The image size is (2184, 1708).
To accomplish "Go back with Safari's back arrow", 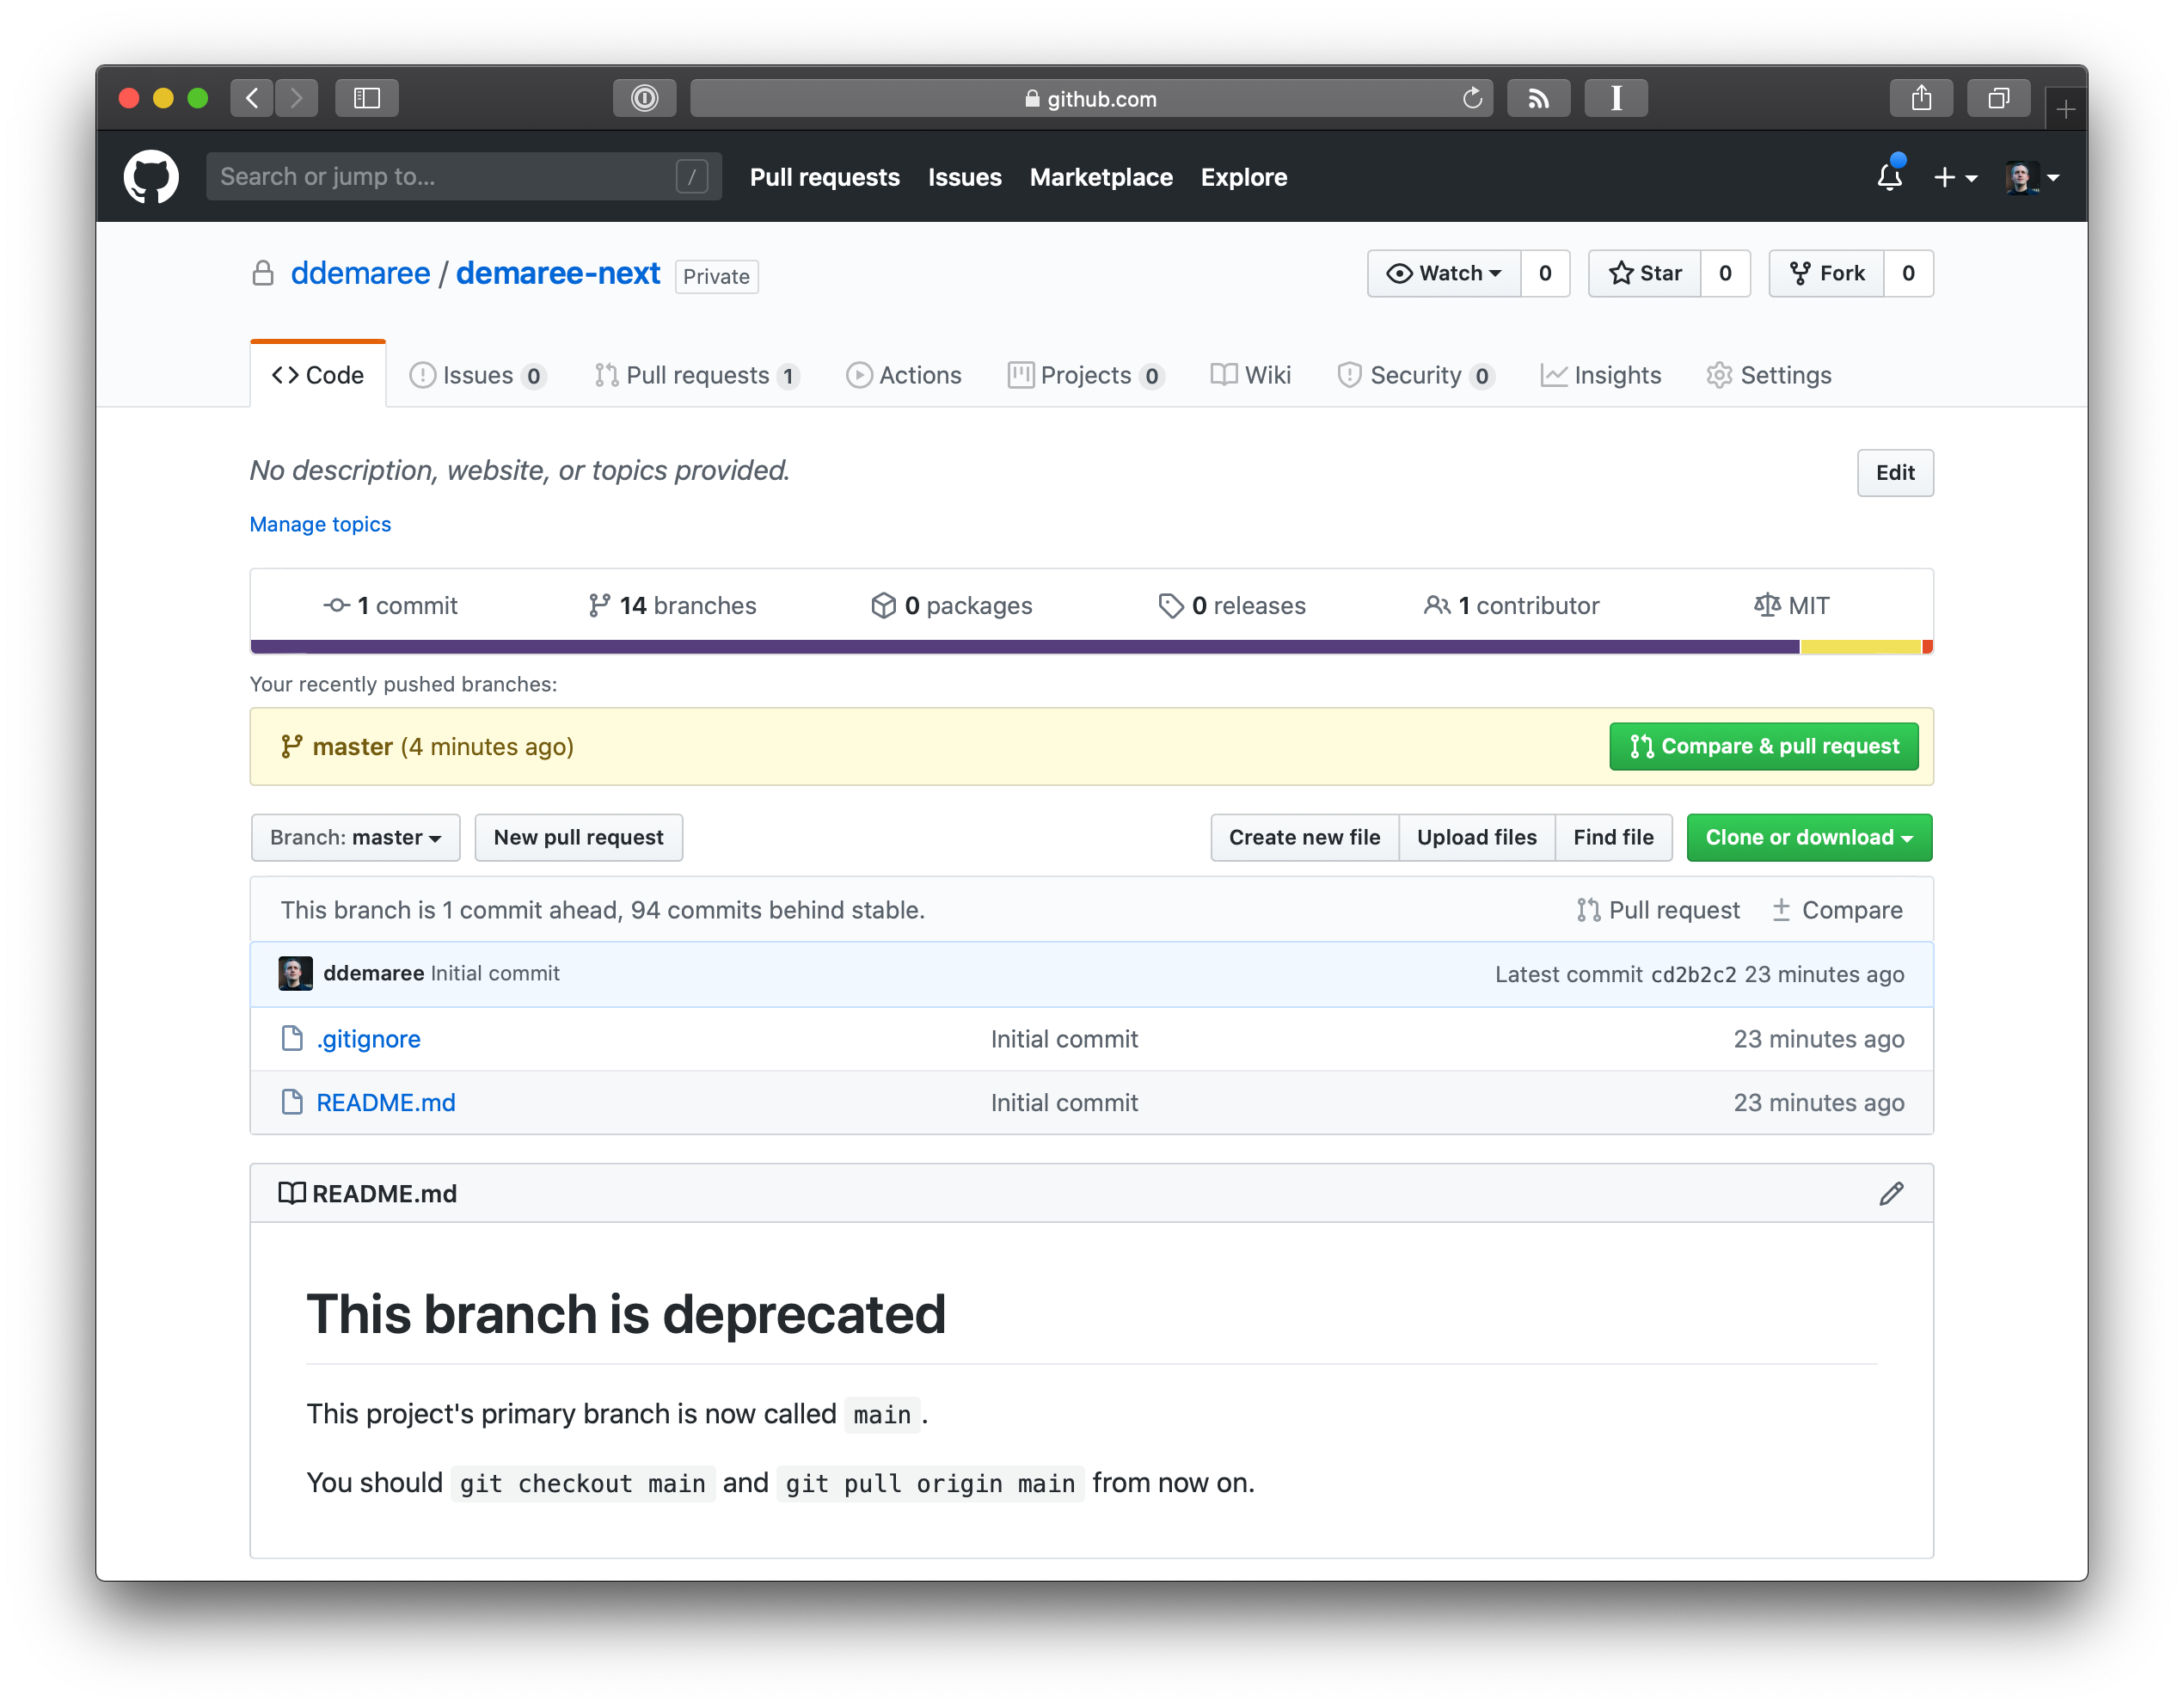I will [x=252, y=98].
